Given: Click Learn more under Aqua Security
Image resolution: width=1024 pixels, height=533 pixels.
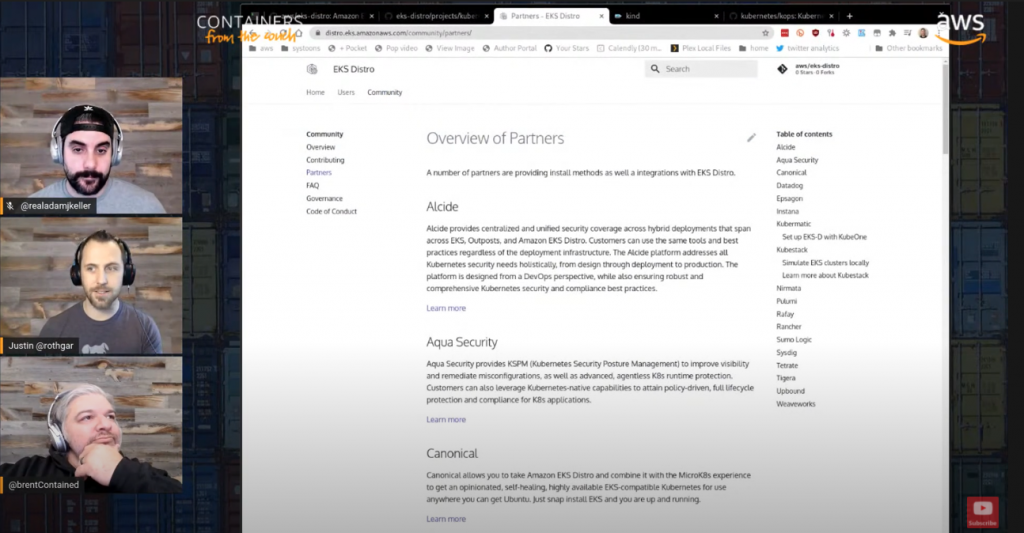Looking at the screenshot, I should 446,420.
